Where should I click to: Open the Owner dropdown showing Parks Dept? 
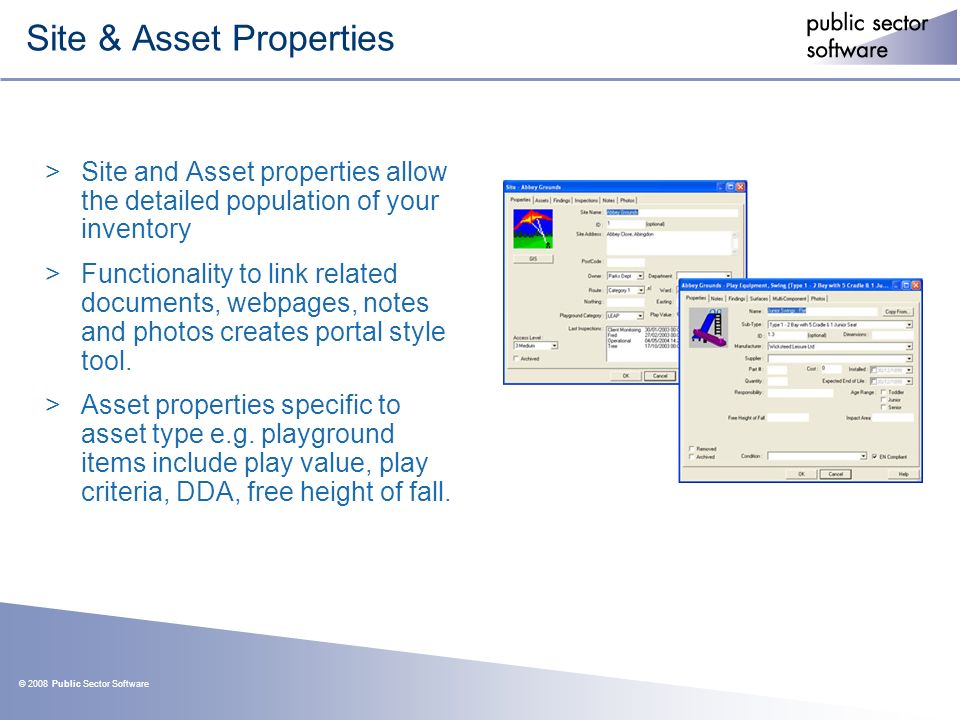click(x=625, y=276)
